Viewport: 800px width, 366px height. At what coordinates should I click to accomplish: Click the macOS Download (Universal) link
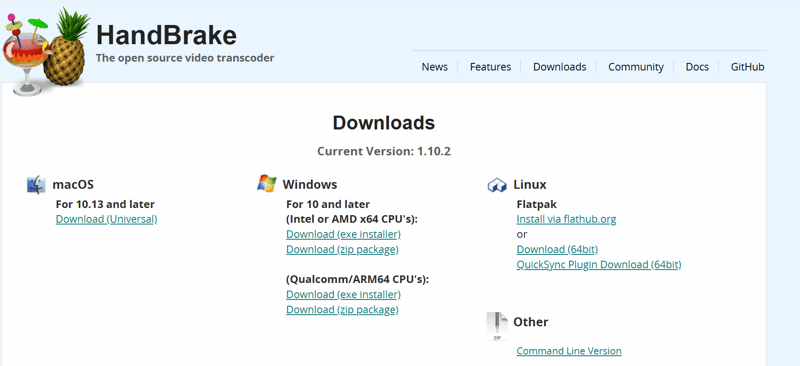(x=106, y=219)
